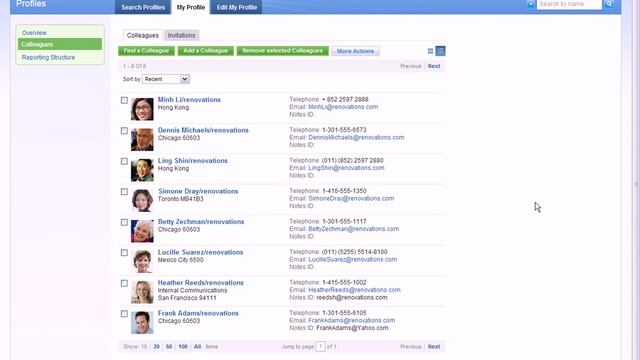This screenshot has height=360, width=640.
Task: Open the Betty Zechman/renovations name link
Action: [x=201, y=222]
